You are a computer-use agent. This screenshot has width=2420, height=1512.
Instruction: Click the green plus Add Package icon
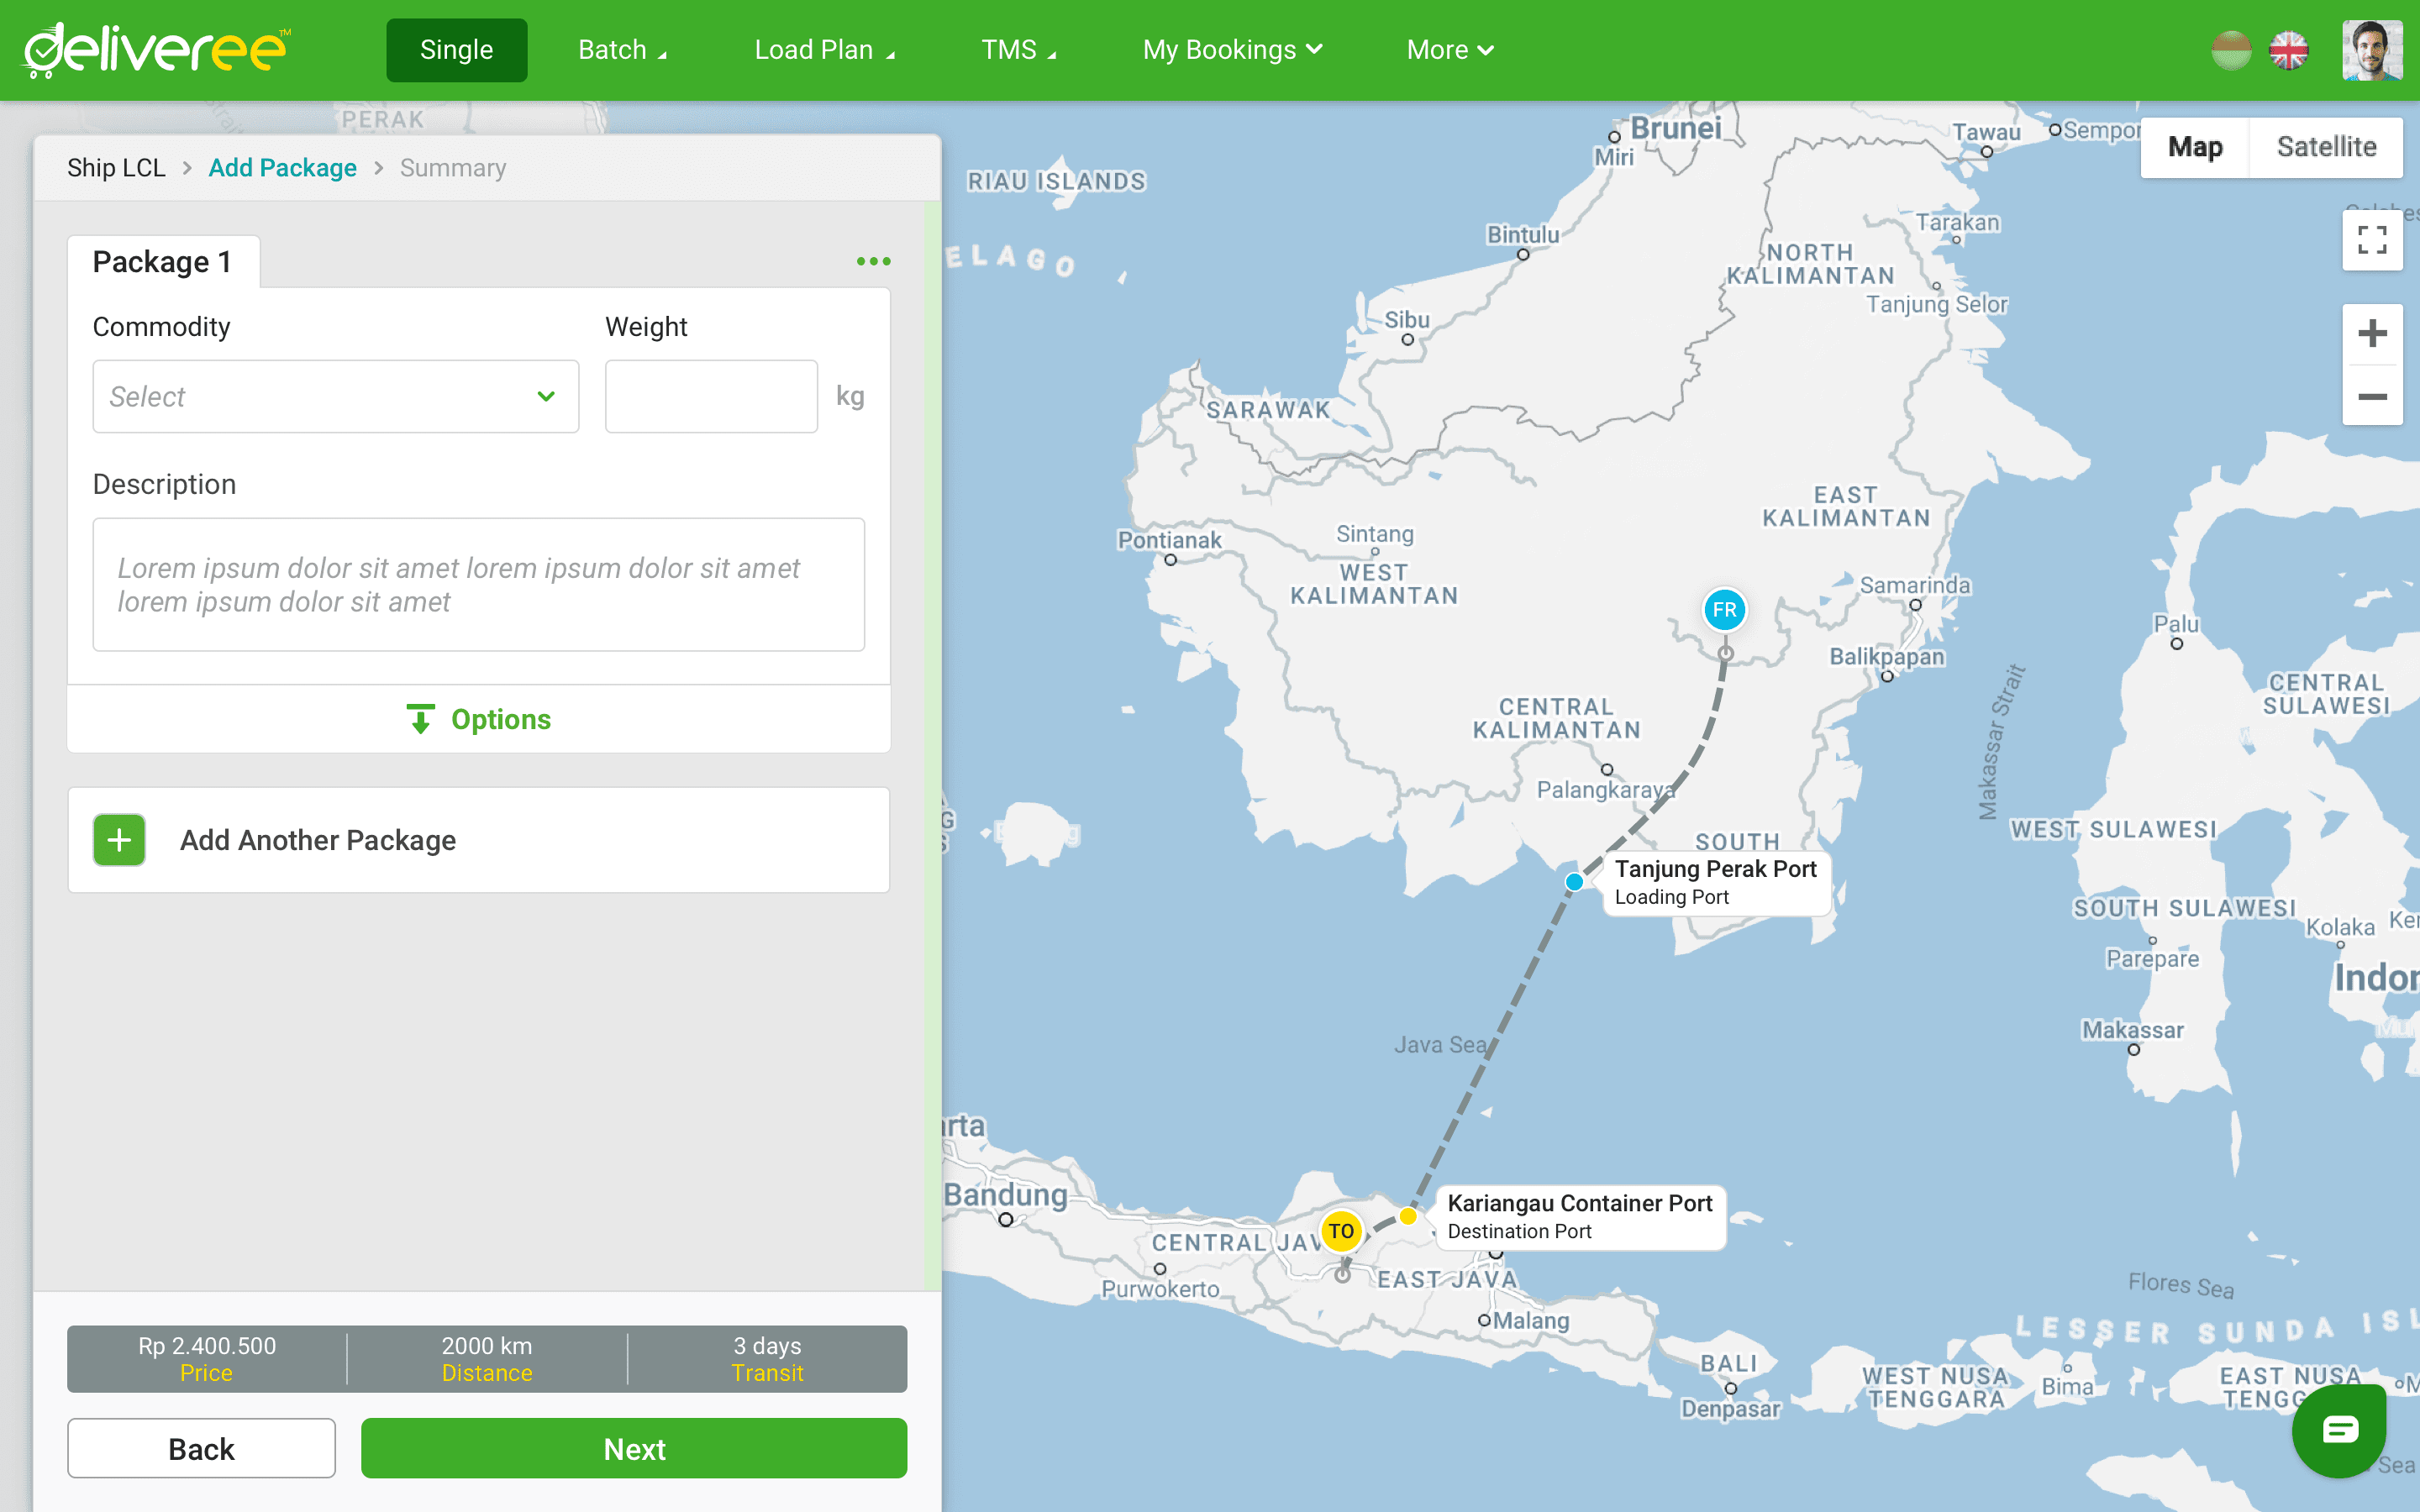tap(119, 840)
